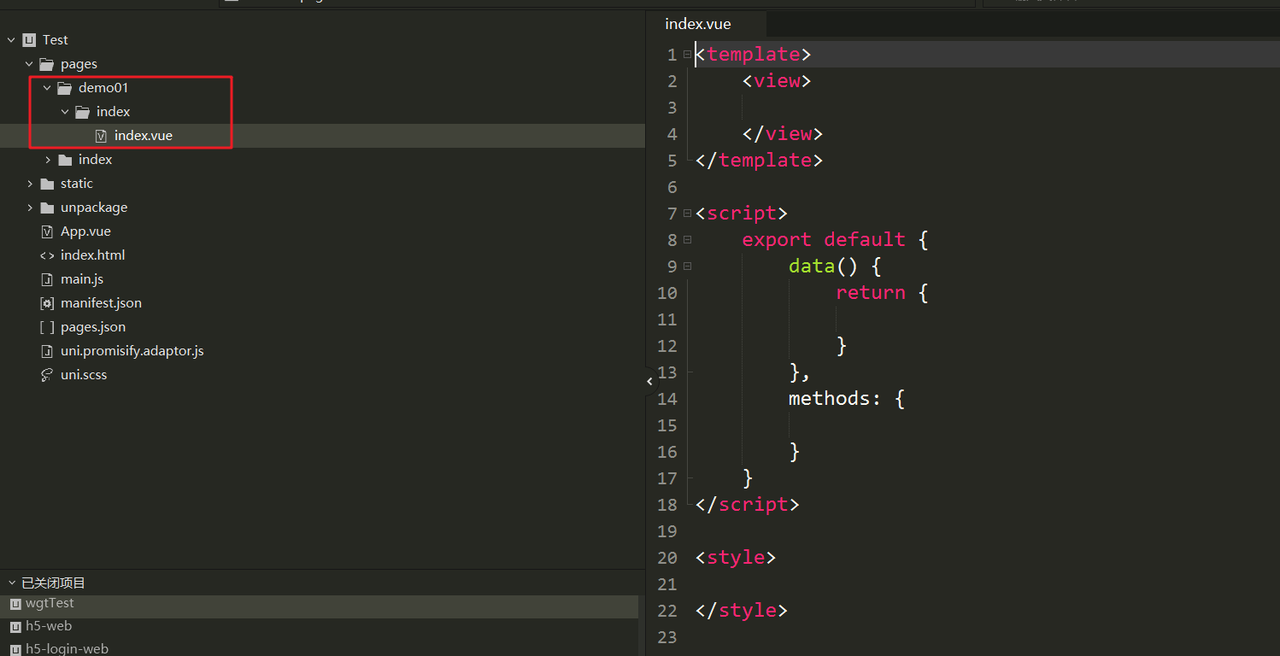Fold the template block at line 1
This screenshot has height=656, width=1280.
click(x=687, y=55)
